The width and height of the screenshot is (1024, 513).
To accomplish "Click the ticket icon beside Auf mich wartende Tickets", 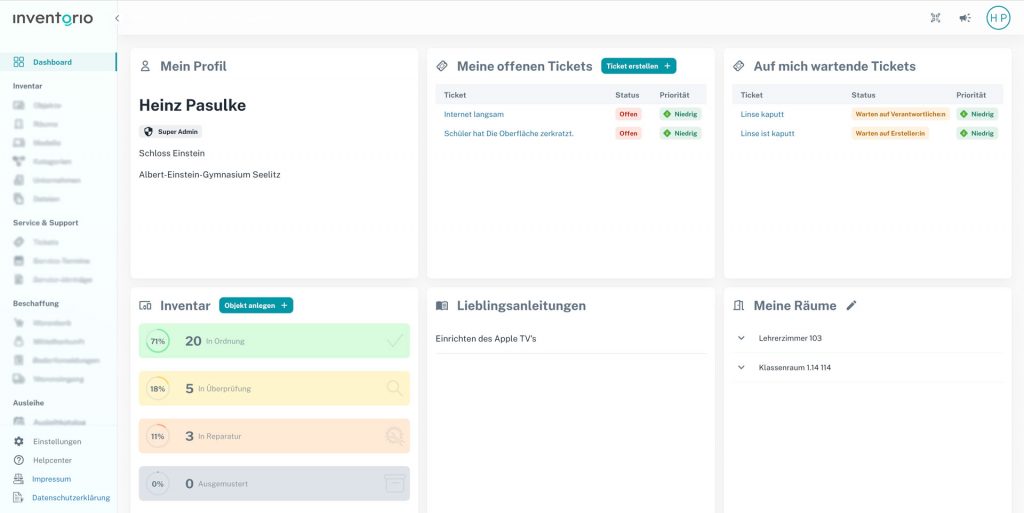I will pyautogui.click(x=739, y=66).
